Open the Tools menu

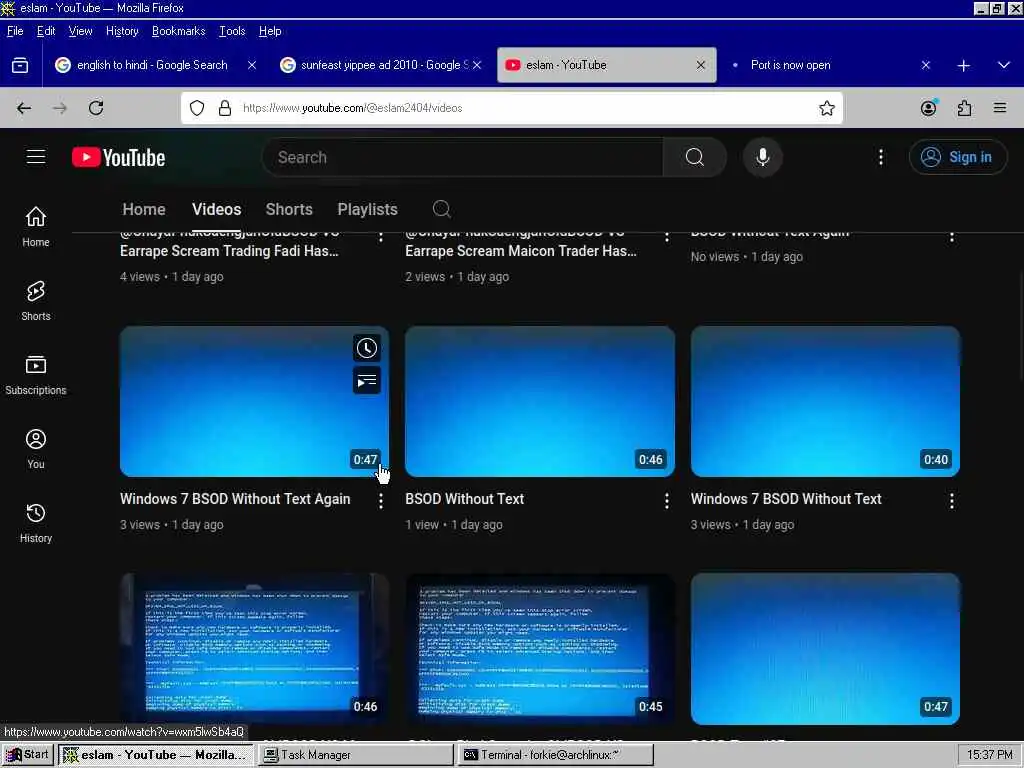(x=232, y=31)
